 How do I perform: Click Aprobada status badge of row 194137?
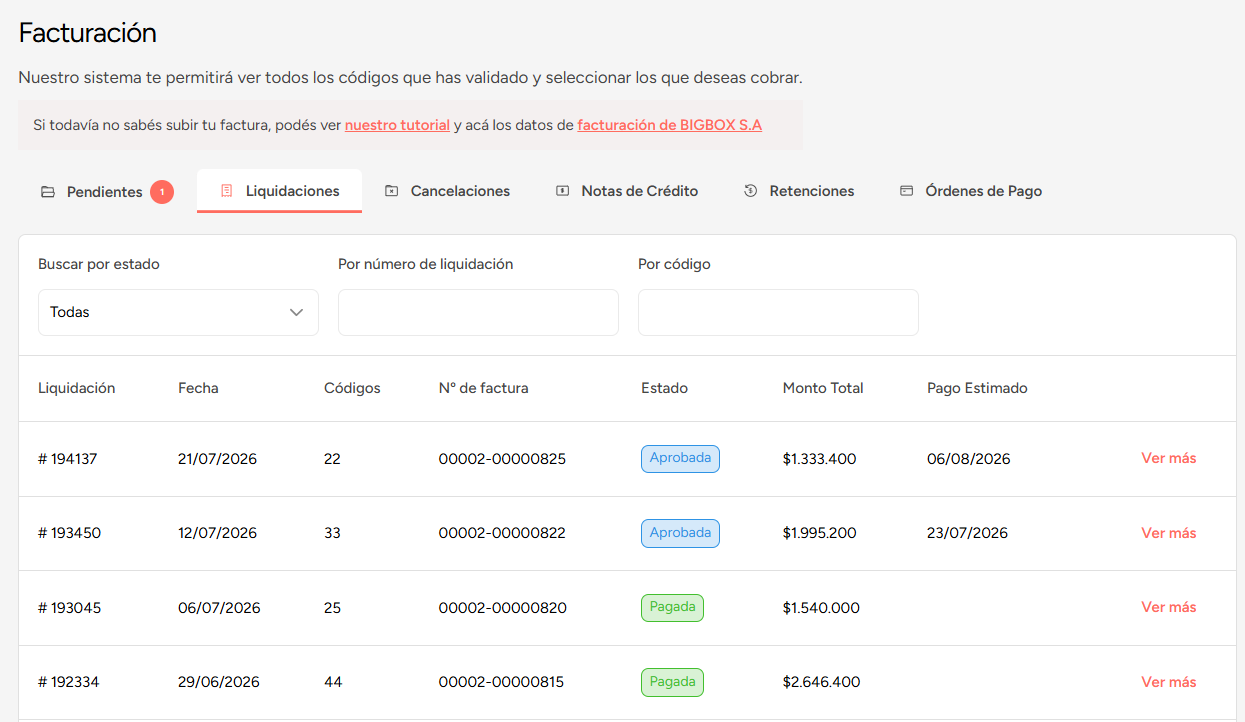pyautogui.click(x=680, y=458)
